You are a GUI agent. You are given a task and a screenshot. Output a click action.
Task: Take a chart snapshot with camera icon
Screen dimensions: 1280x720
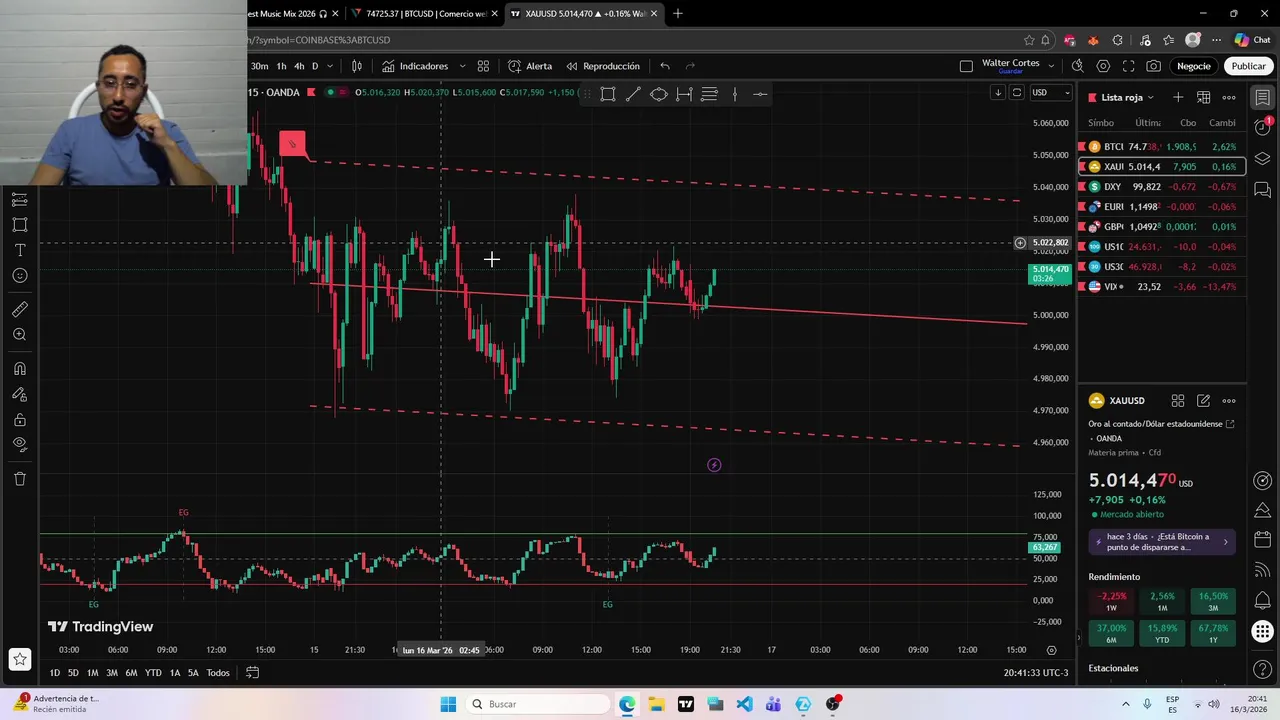pos(1154,66)
